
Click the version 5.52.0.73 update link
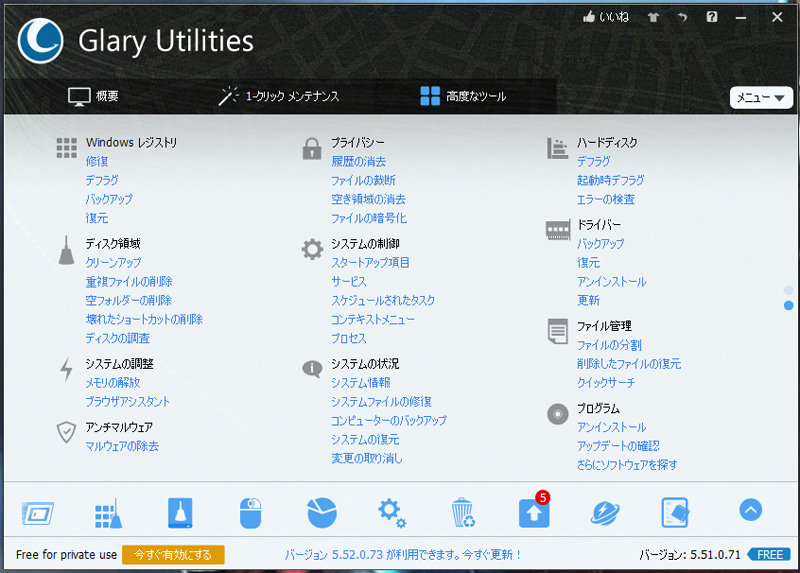tap(403, 555)
